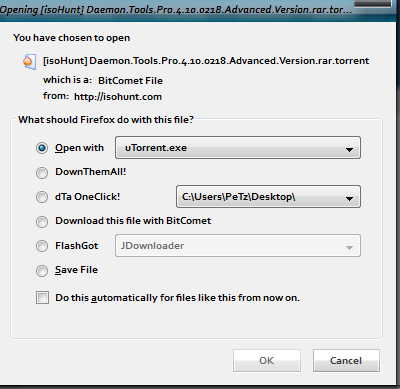Click 'You have chosen to open' text
The height and width of the screenshot is (389, 400).
[x=72, y=38]
